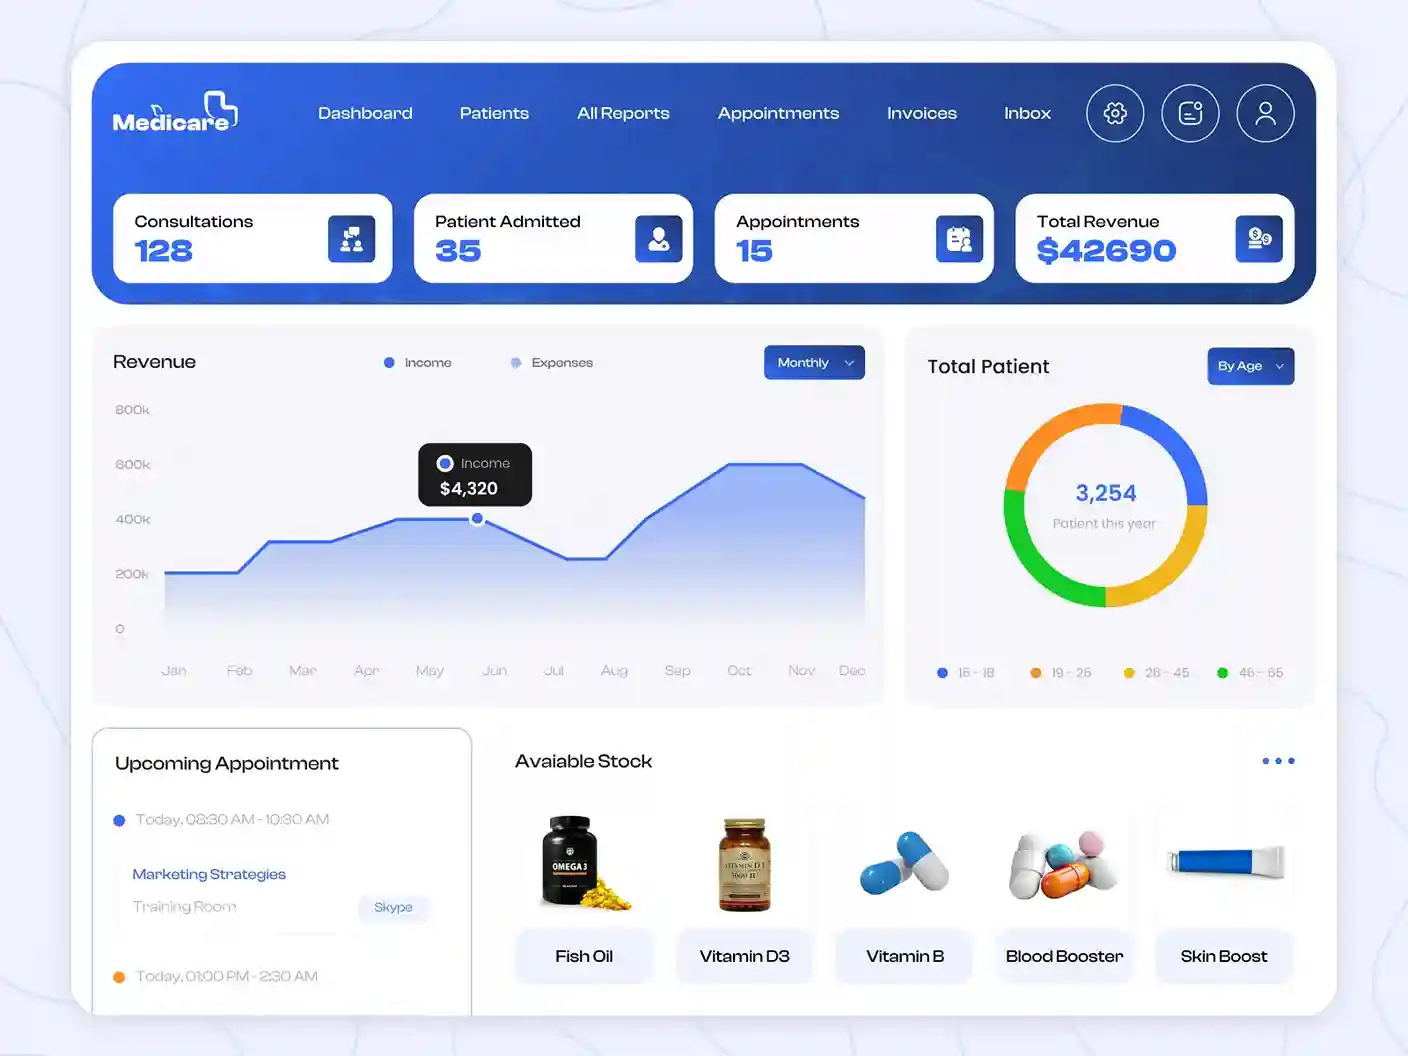Open the Inbox page
The image size is (1408, 1056).
[x=1027, y=113]
